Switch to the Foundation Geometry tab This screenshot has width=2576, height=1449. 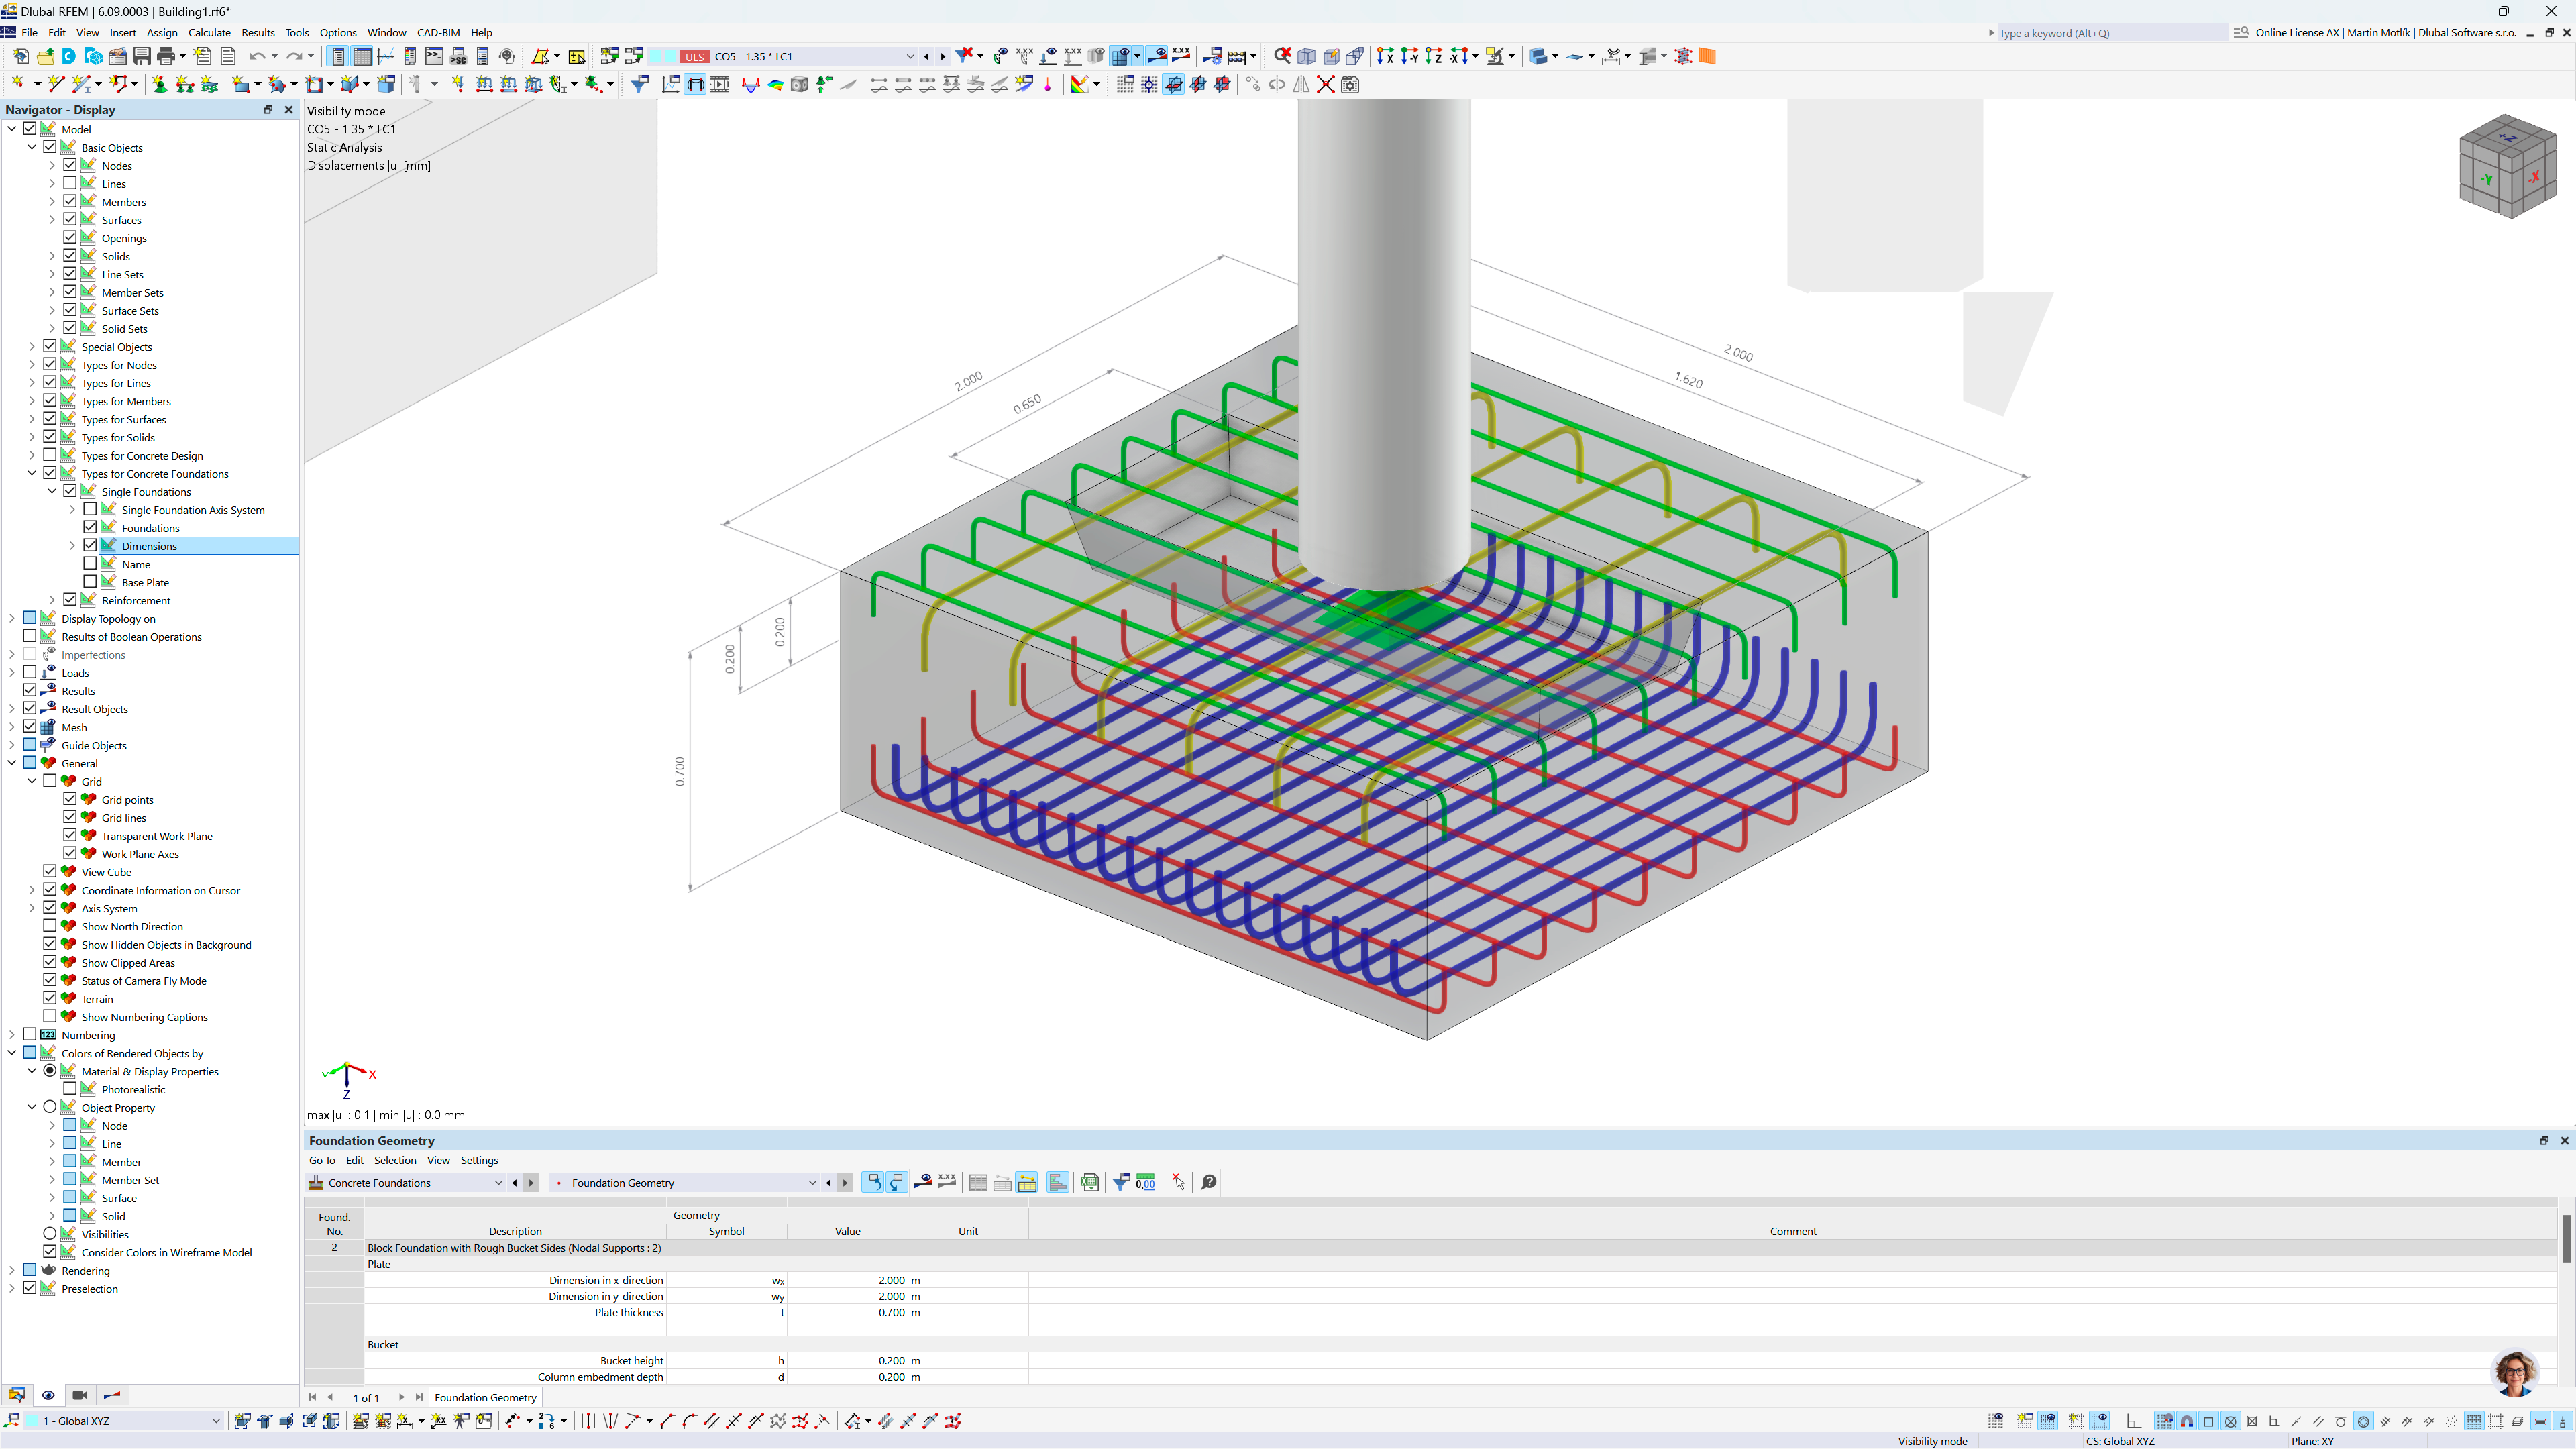click(x=485, y=1397)
